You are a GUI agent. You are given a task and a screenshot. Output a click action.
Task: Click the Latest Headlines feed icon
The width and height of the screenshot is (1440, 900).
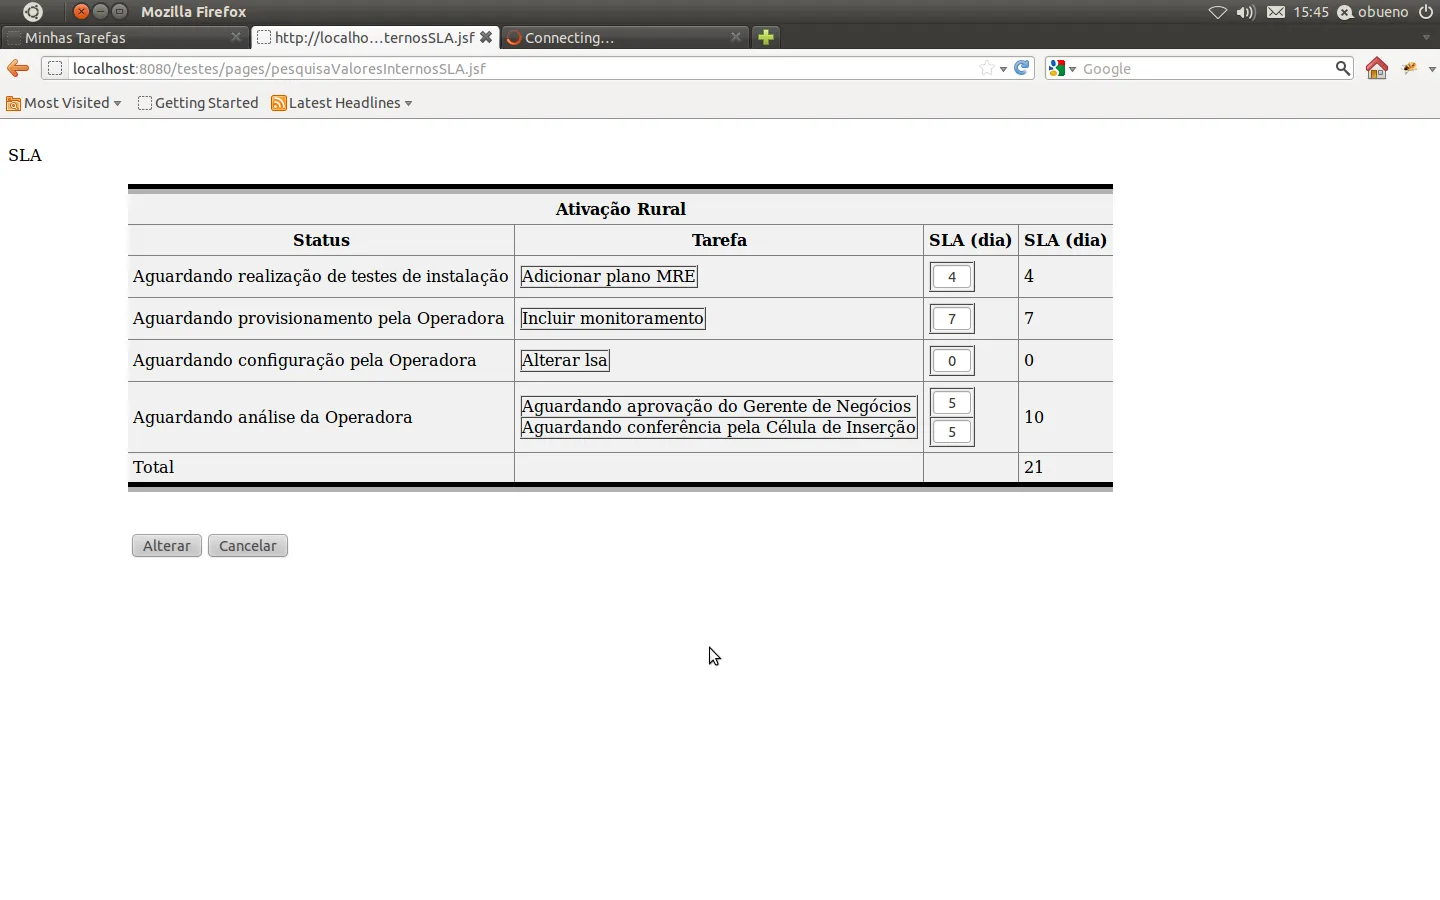(279, 103)
